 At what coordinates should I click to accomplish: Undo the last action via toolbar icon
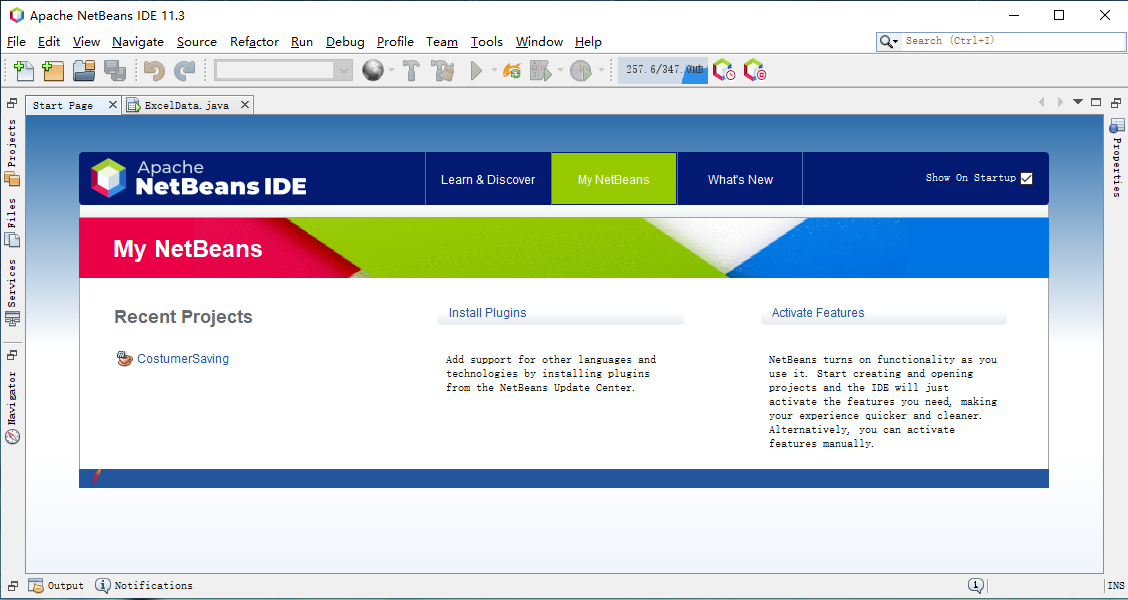click(x=154, y=70)
